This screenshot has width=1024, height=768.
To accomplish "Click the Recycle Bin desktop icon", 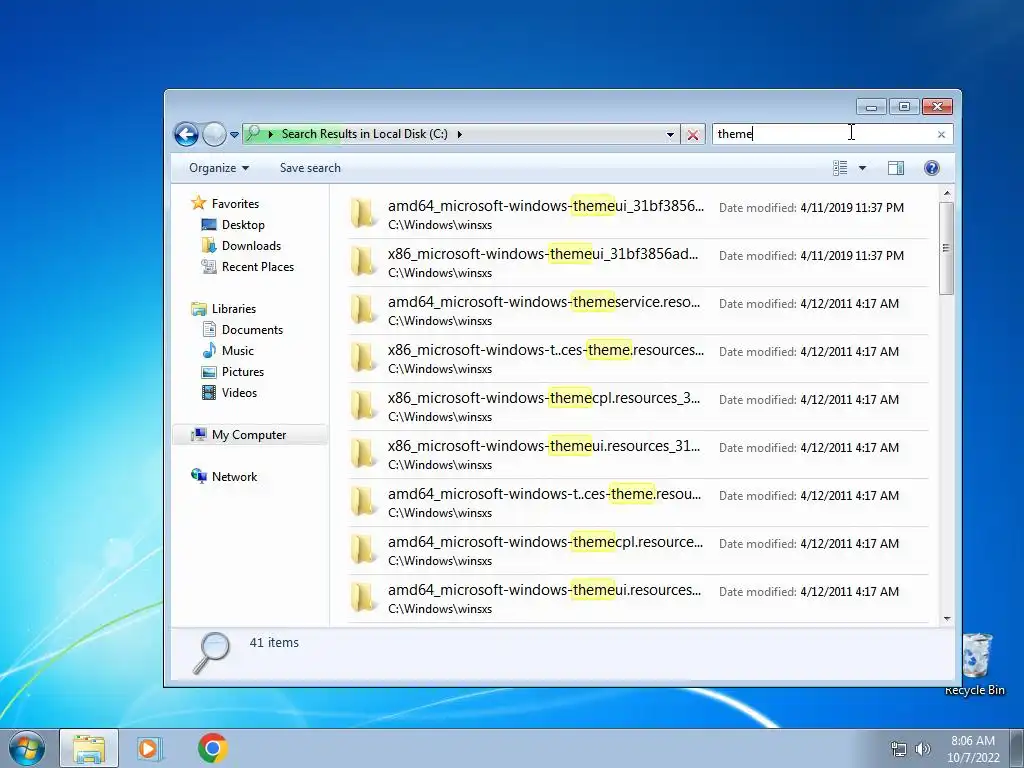I will point(976,664).
